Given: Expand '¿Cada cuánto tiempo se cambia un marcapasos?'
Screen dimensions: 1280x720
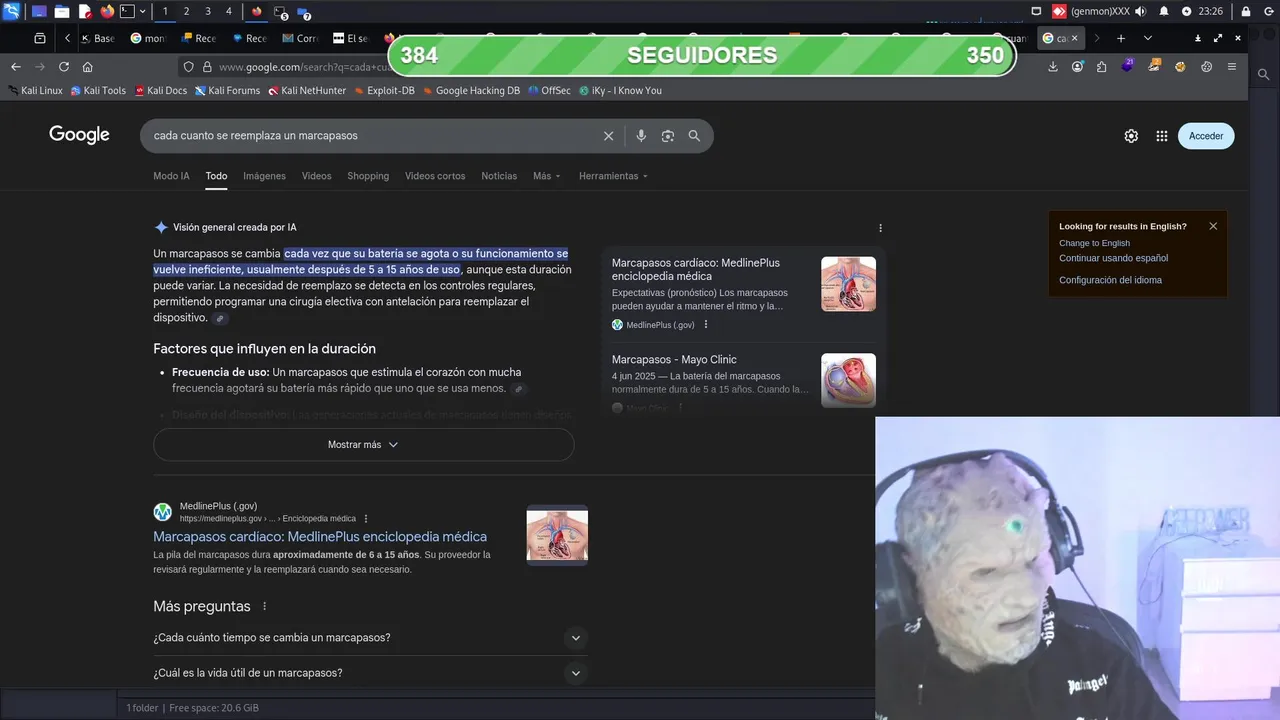Looking at the screenshot, I should (370, 638).
